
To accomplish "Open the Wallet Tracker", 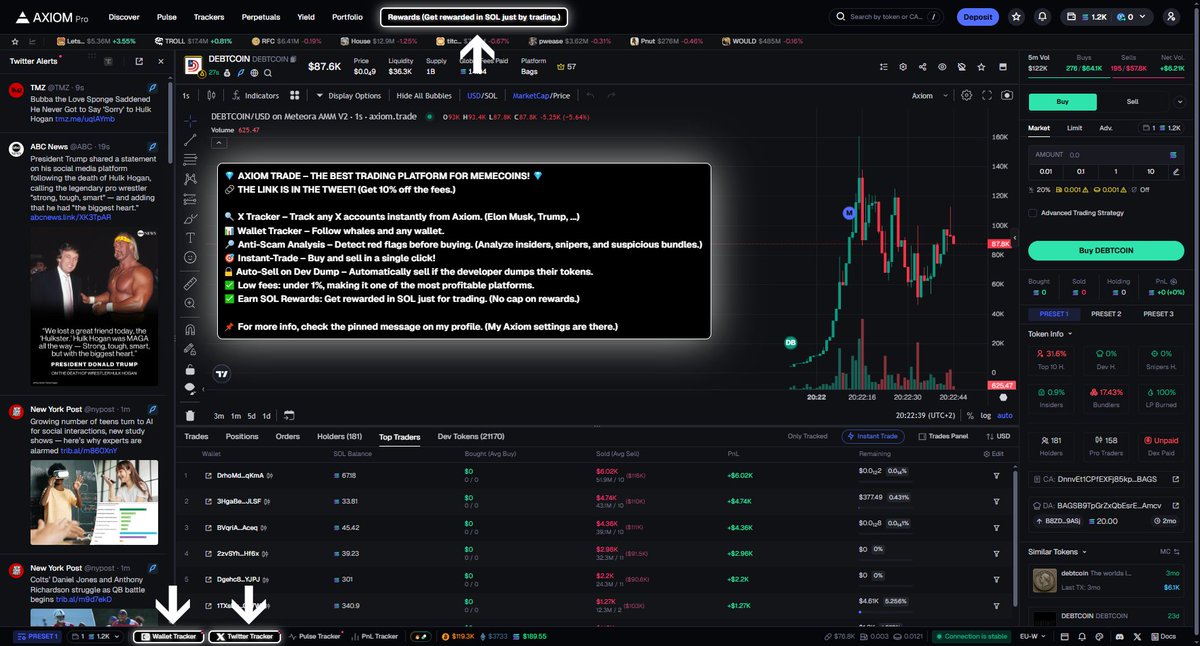I will pos(168,636).
